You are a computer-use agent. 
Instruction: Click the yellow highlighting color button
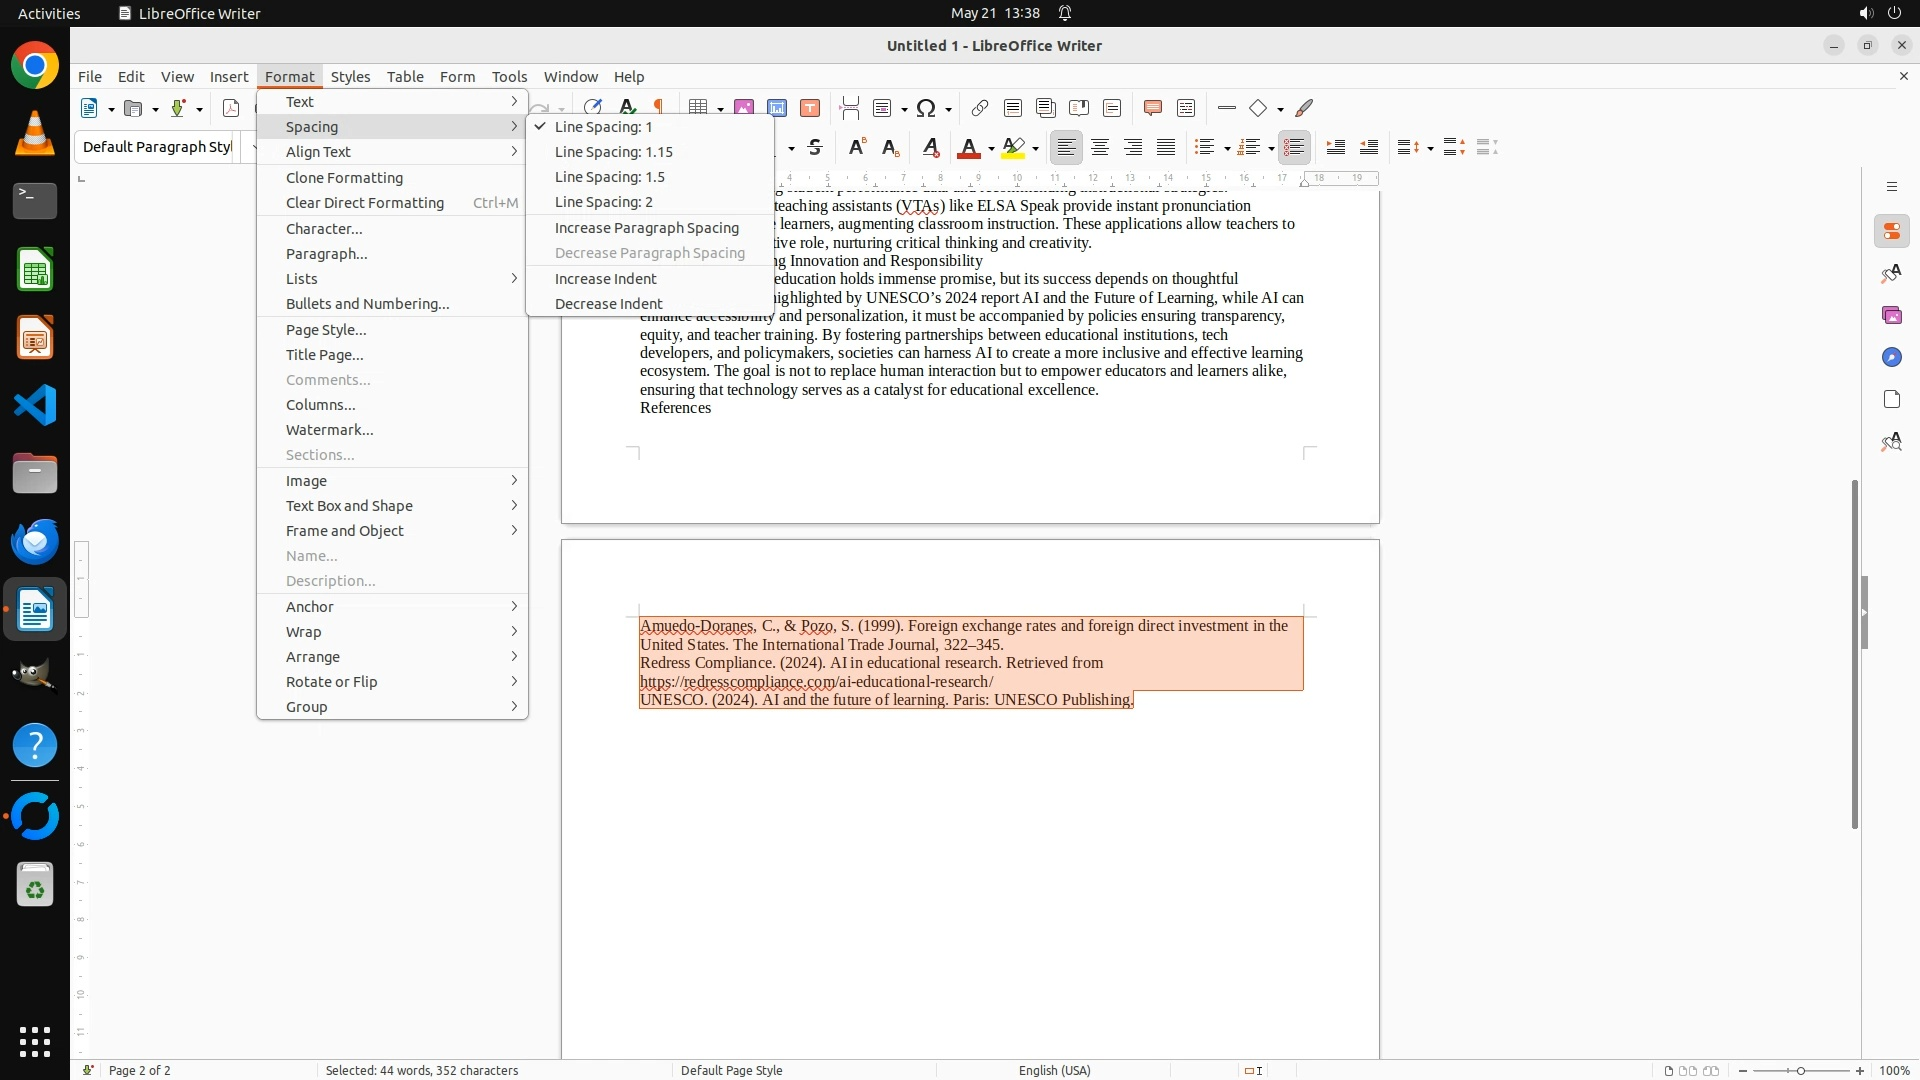pos(1013,148)
